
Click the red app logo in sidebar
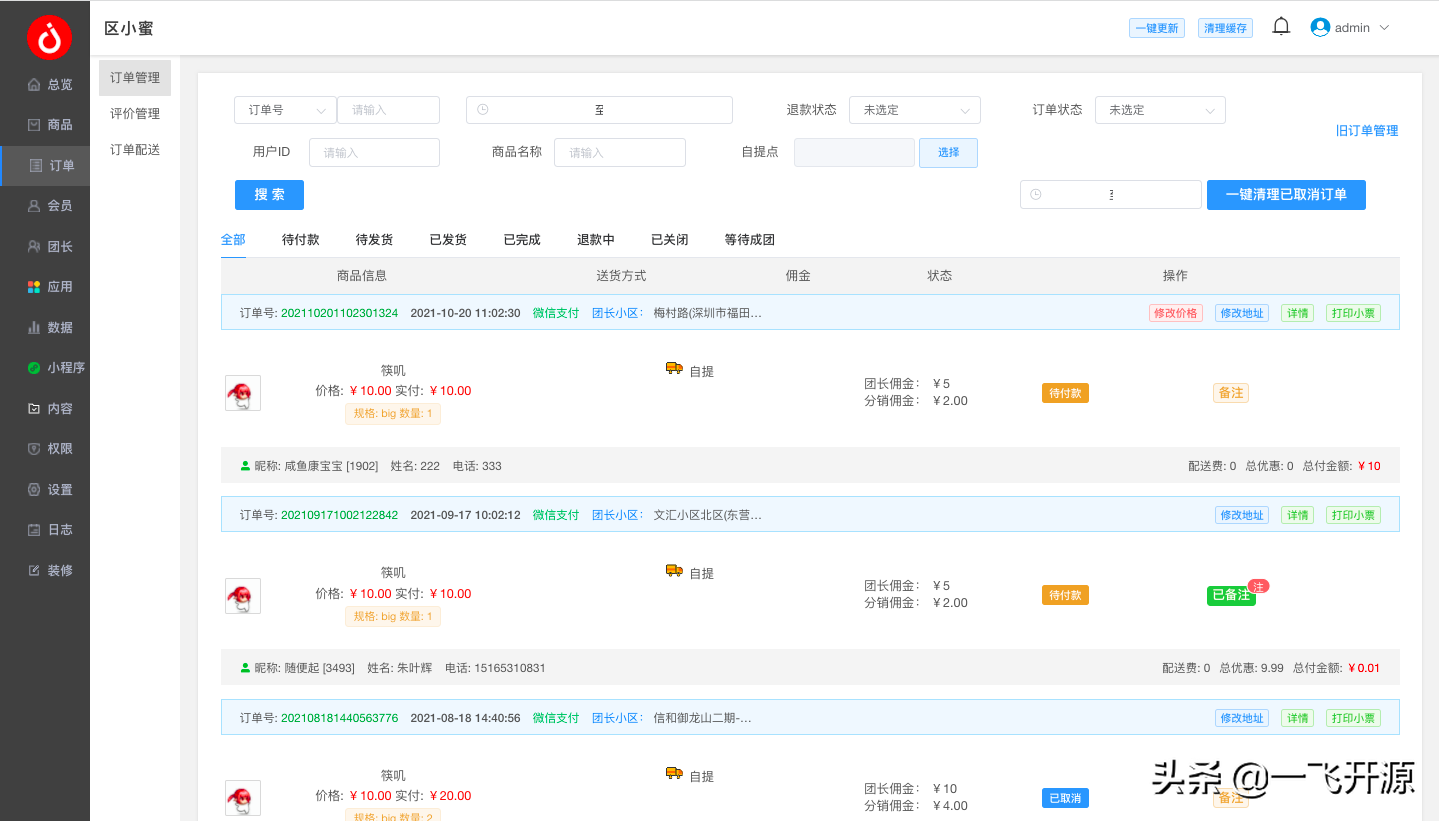(x=49, y=37)
